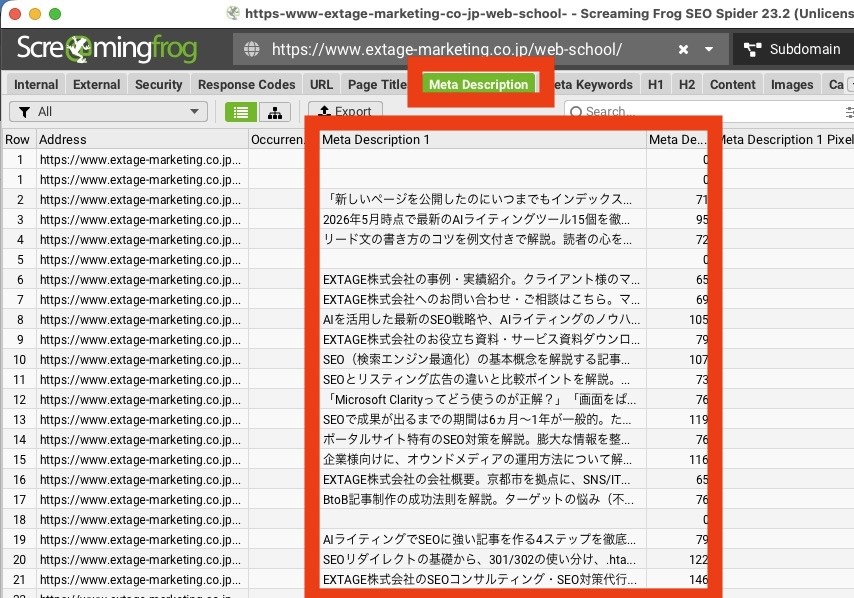Select the address in row 6
This screenshot has width=854, height=598.
pyautogui.click(x=141, y=279)
